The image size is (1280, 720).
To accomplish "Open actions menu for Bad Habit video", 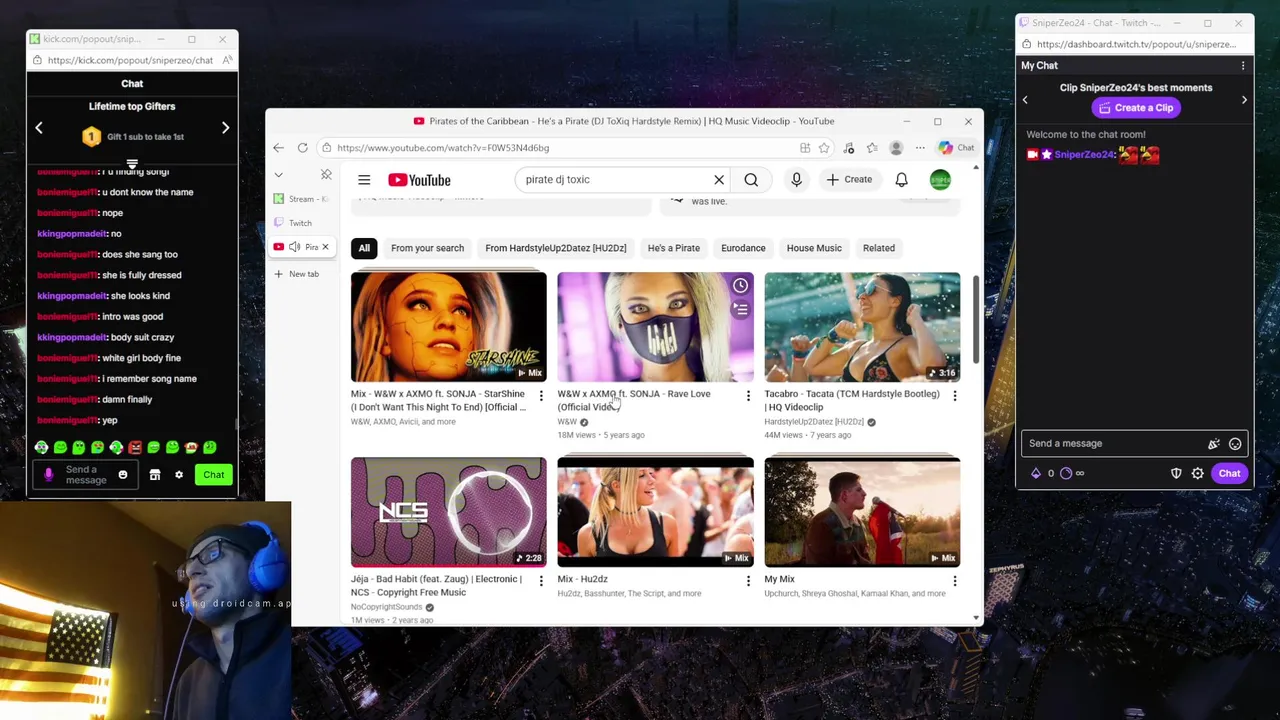I will pos(541,581).
